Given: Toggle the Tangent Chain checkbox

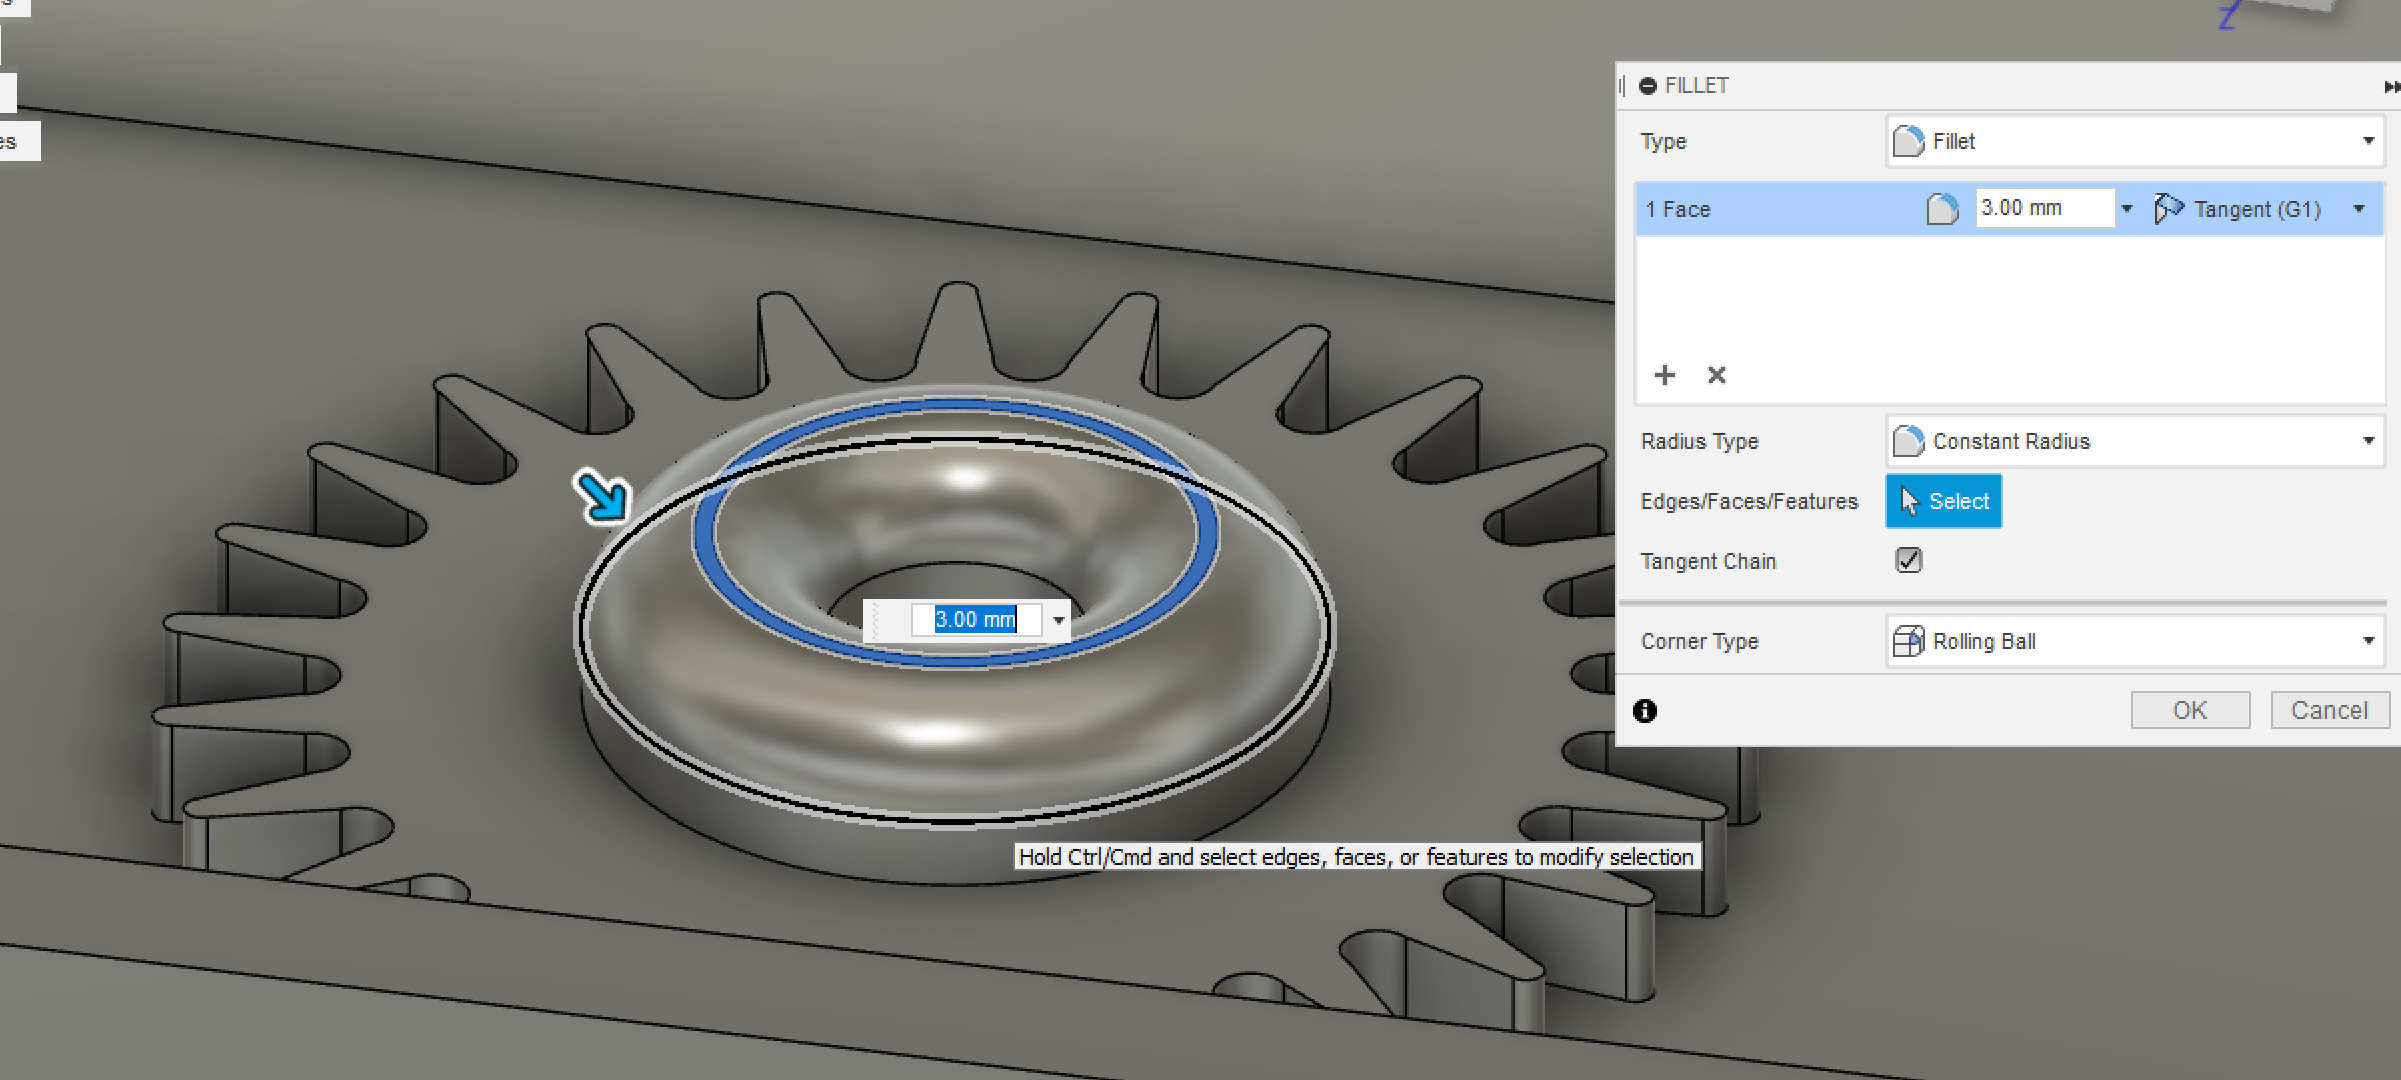Looking at the screenshot, I should click(x=1908, y=560).
